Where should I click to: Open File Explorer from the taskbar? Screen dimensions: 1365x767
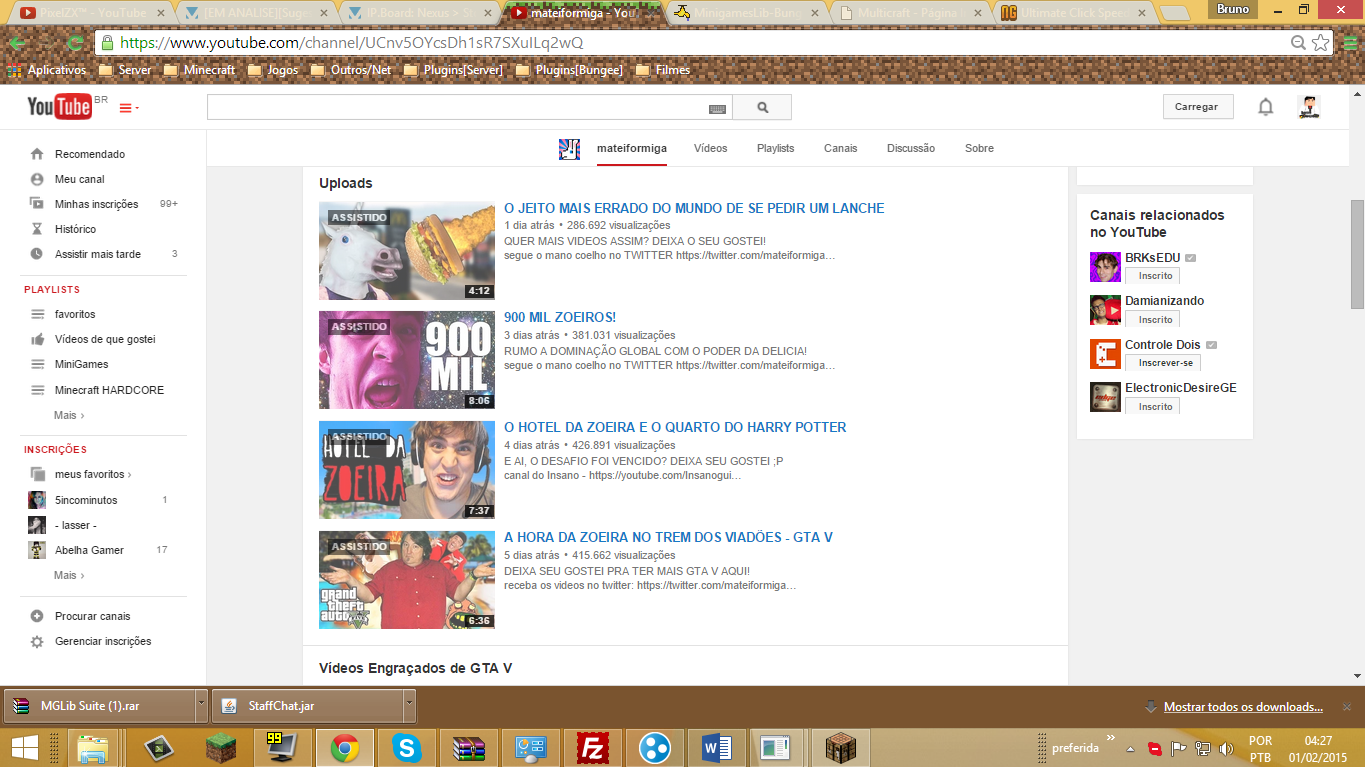click(x=93, y=748)
